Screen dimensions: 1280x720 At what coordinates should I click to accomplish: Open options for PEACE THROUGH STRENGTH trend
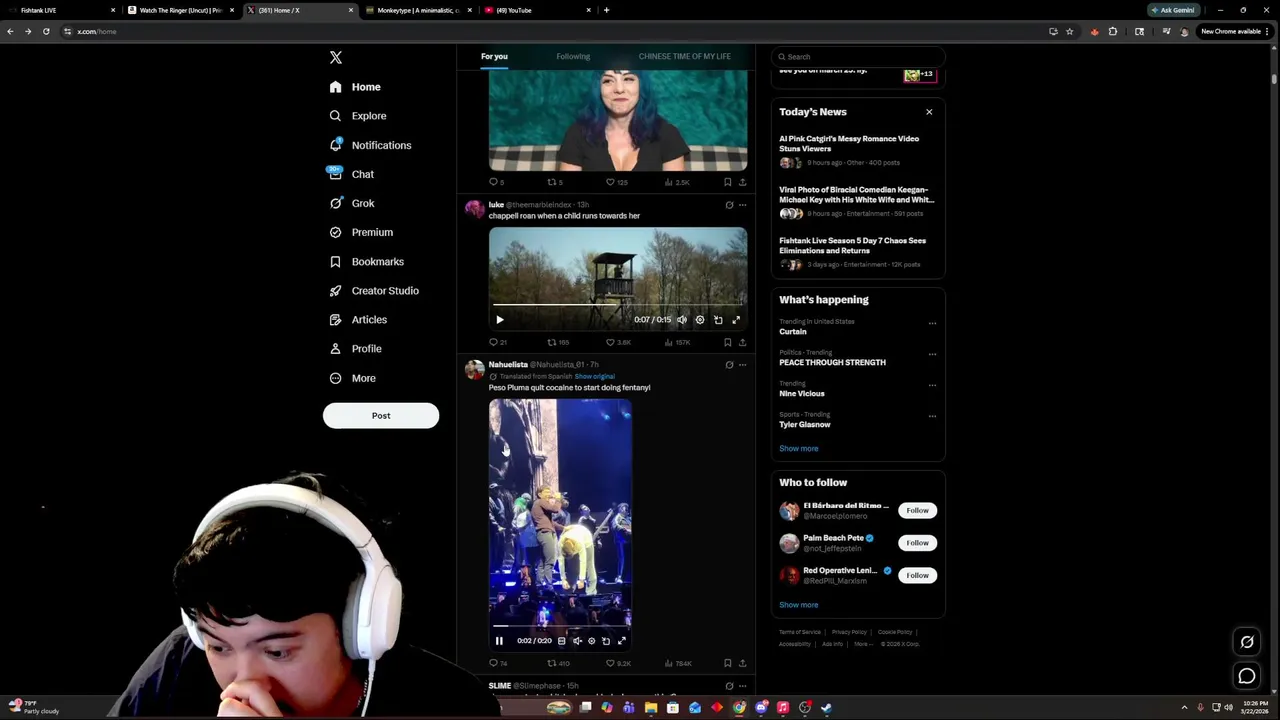pyautogui.click(x=932, y=354)
